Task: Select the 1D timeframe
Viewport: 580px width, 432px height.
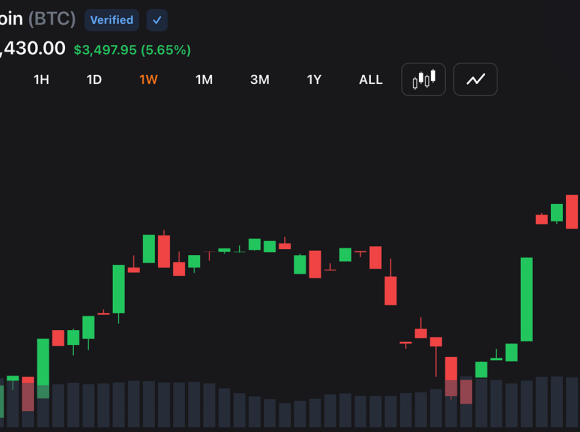Action: (x=94, y=80)
